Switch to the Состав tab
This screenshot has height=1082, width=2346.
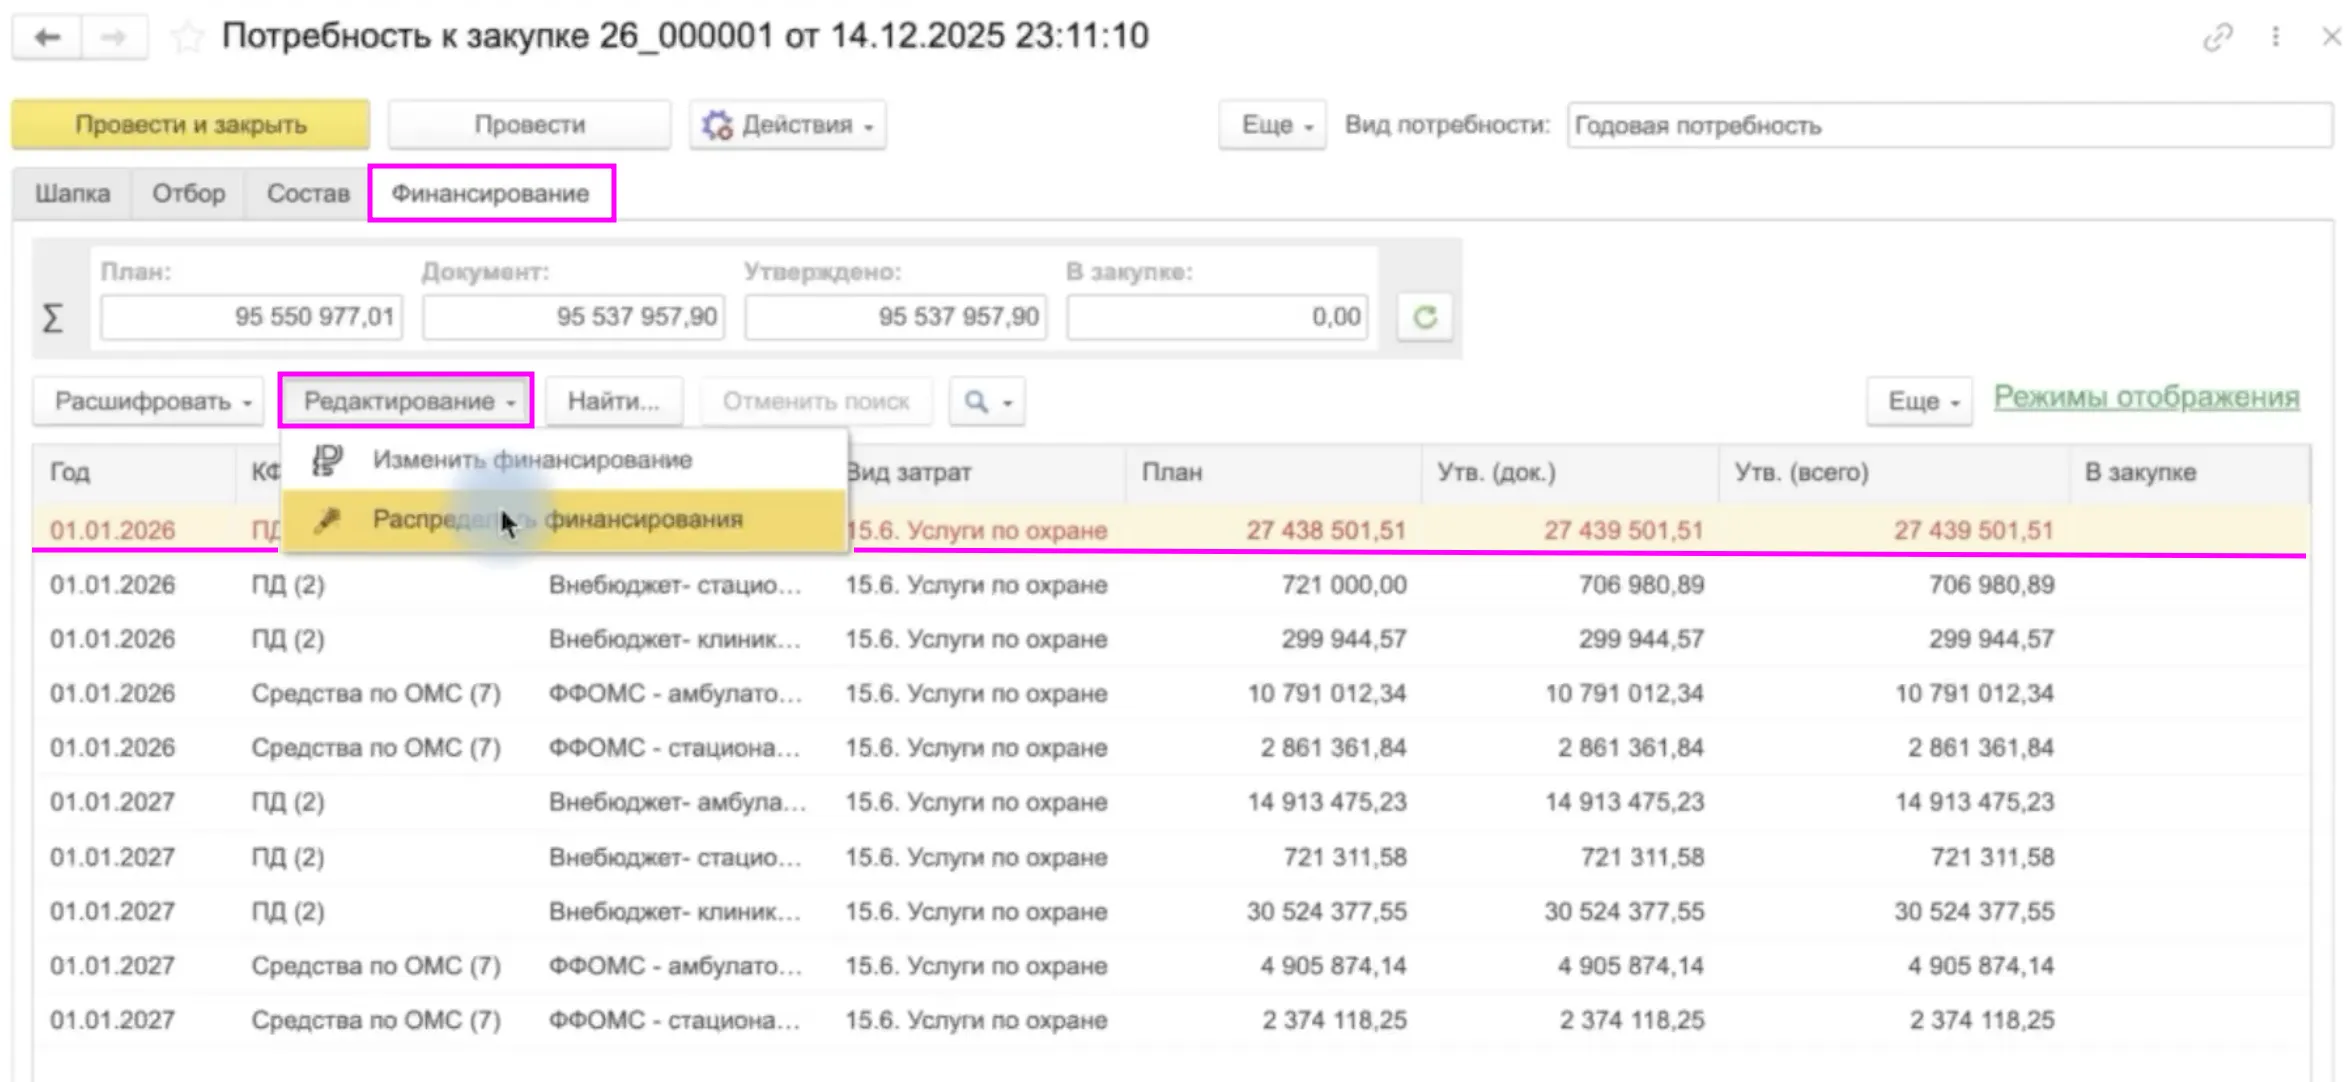(308, 193)
